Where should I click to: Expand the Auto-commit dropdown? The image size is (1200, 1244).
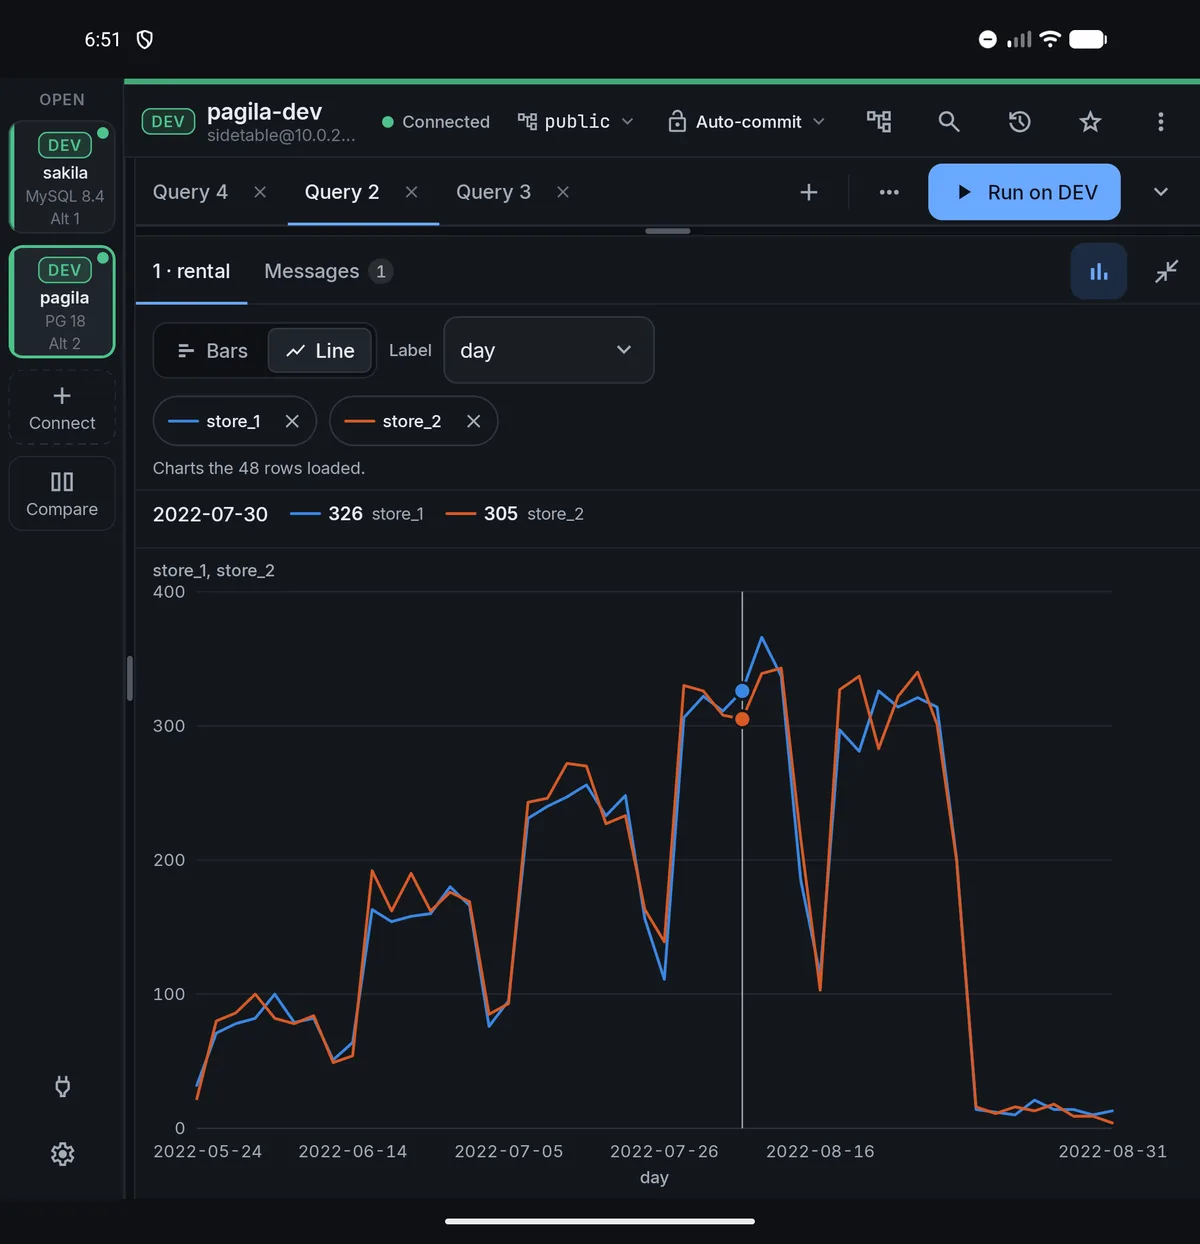click(x=819, y=122)
